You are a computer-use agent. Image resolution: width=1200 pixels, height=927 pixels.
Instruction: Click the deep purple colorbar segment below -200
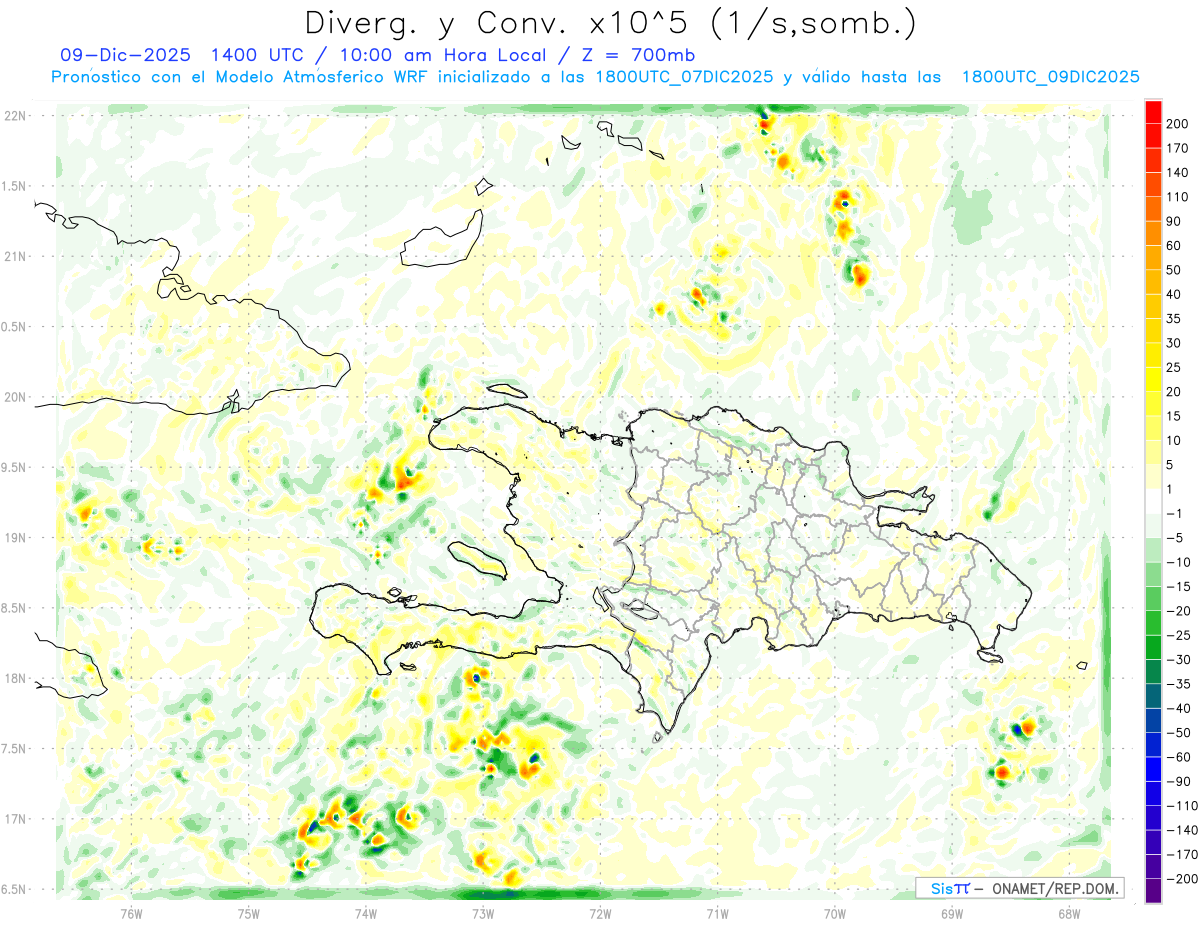tap(1153, 891)
